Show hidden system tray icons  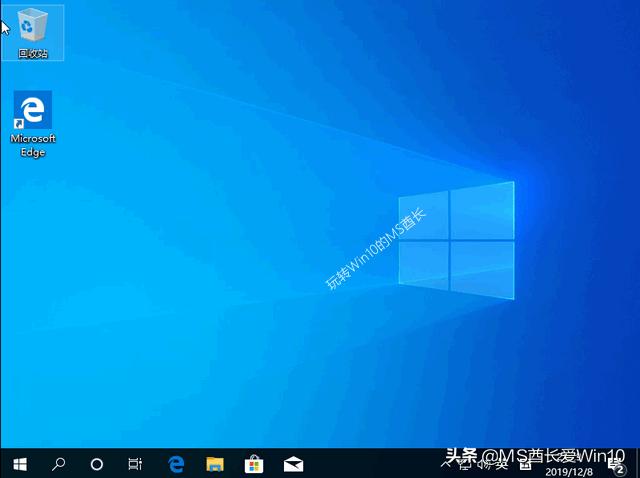[447, 463]
